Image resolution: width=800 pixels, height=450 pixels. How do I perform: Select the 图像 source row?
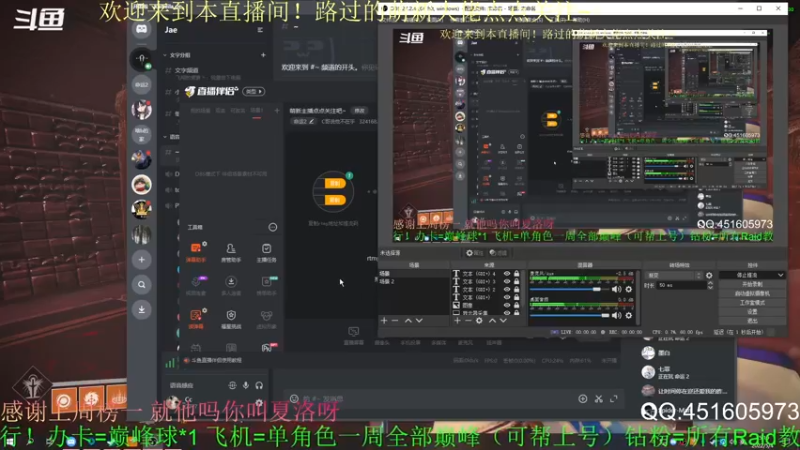[487, 305]
